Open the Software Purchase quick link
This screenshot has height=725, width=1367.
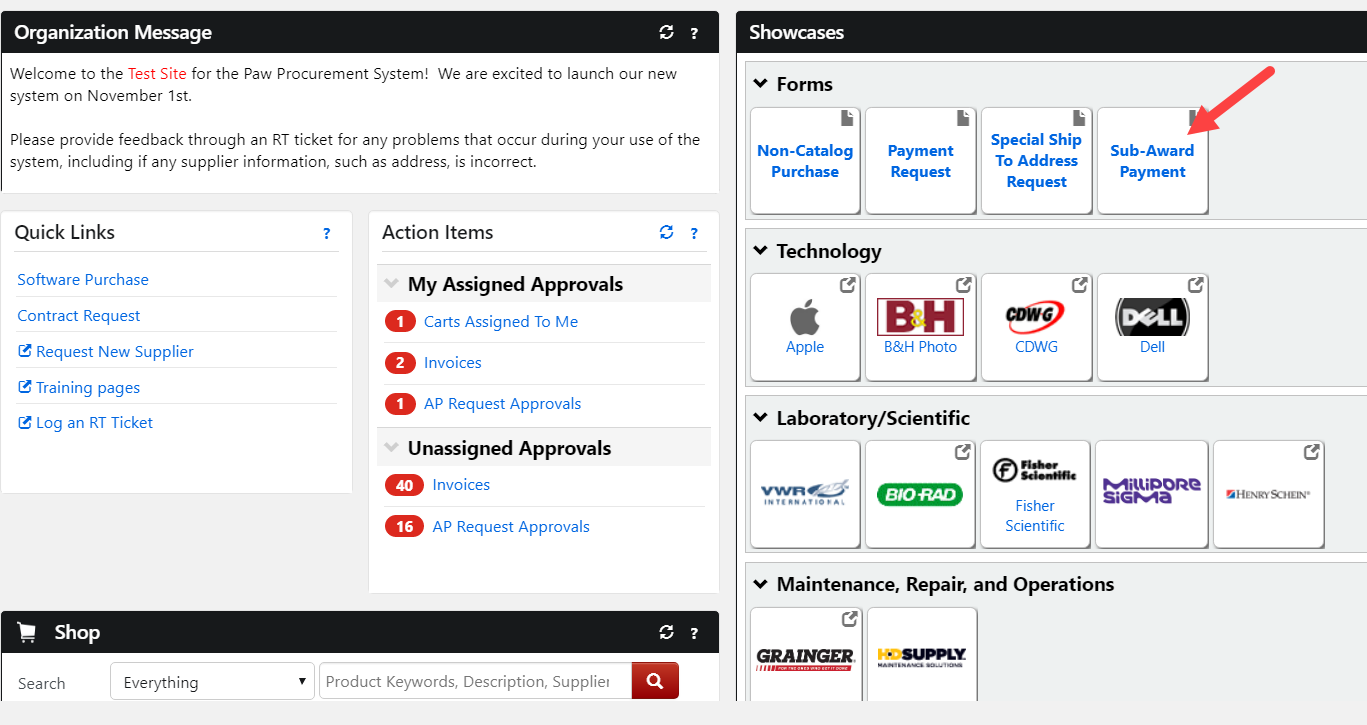click(x=83, y=280)
